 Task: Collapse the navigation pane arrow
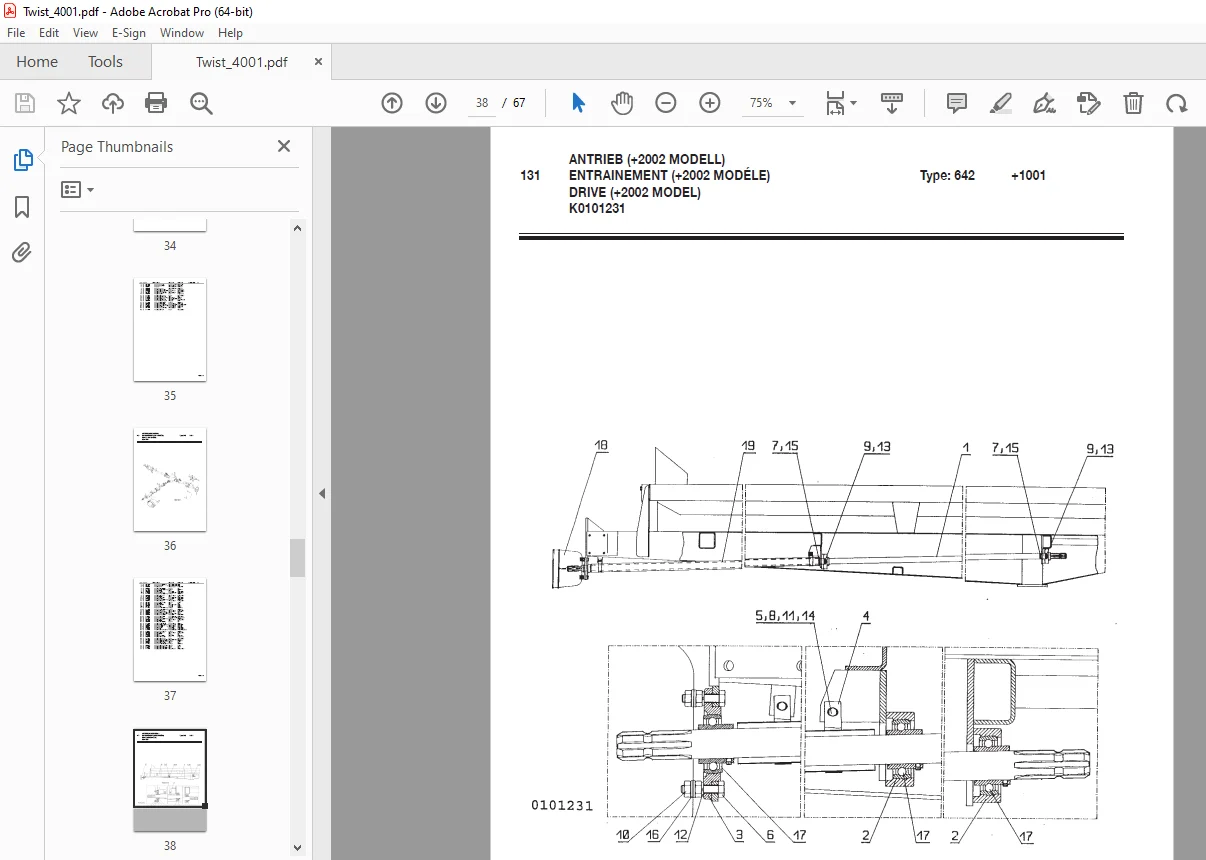(x=322, y=493)
